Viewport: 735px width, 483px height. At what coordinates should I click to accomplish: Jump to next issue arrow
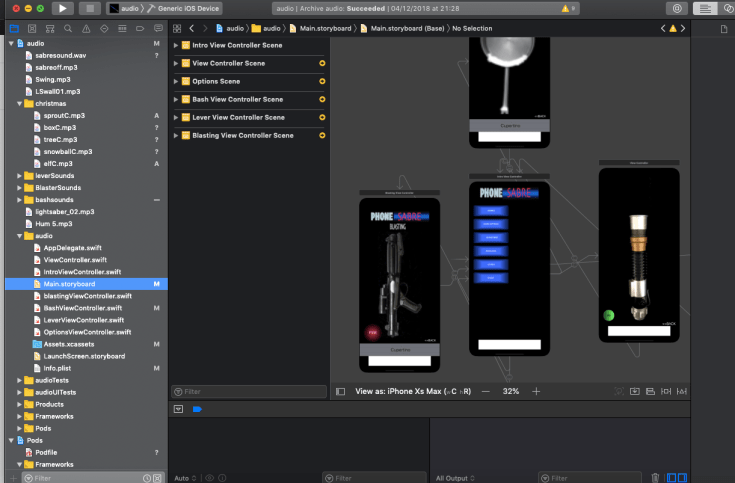683,29
